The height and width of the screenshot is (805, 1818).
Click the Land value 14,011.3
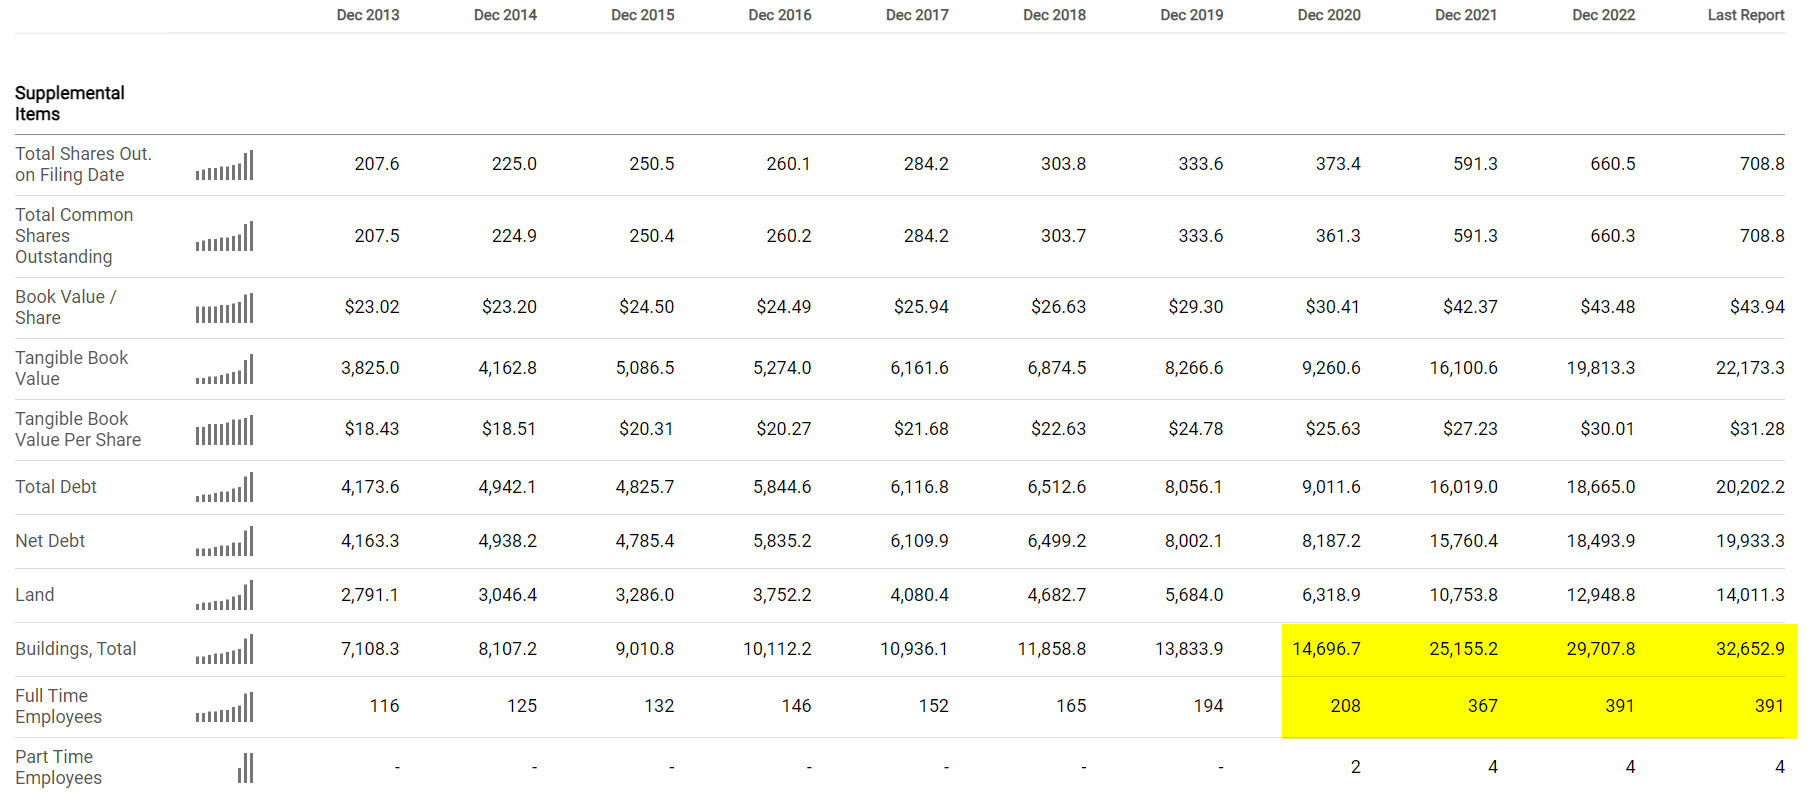click(1750, 595)
